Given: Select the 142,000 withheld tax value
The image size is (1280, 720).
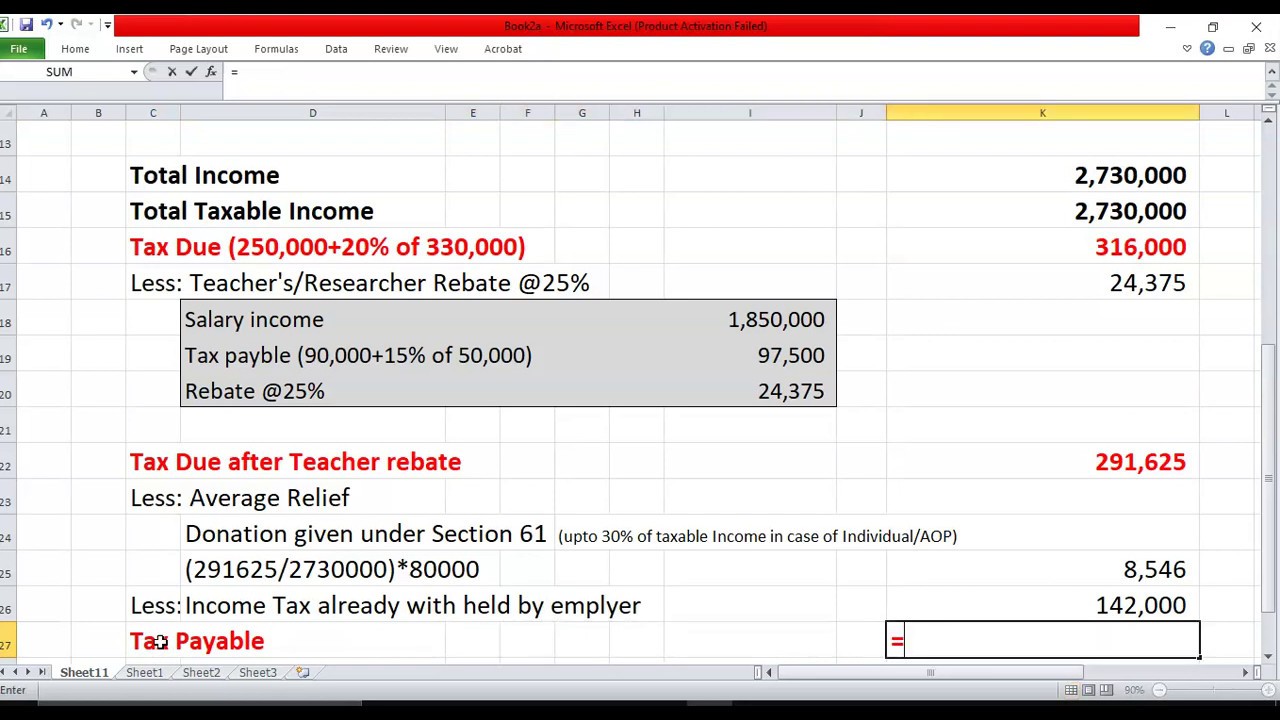Looking at the screenshot, I should [1140, 606].
